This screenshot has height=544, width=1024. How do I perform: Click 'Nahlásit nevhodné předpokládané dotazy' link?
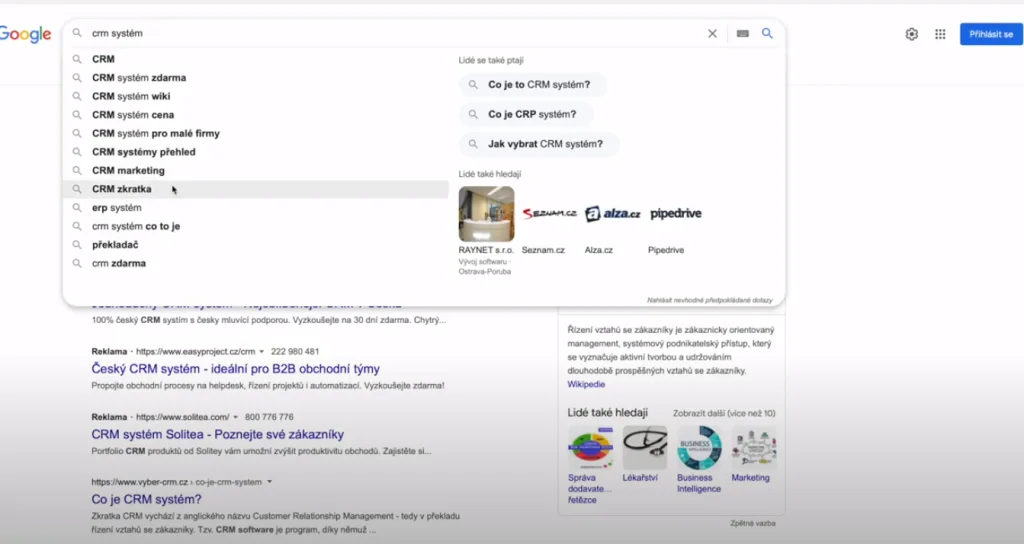[709, 300]
